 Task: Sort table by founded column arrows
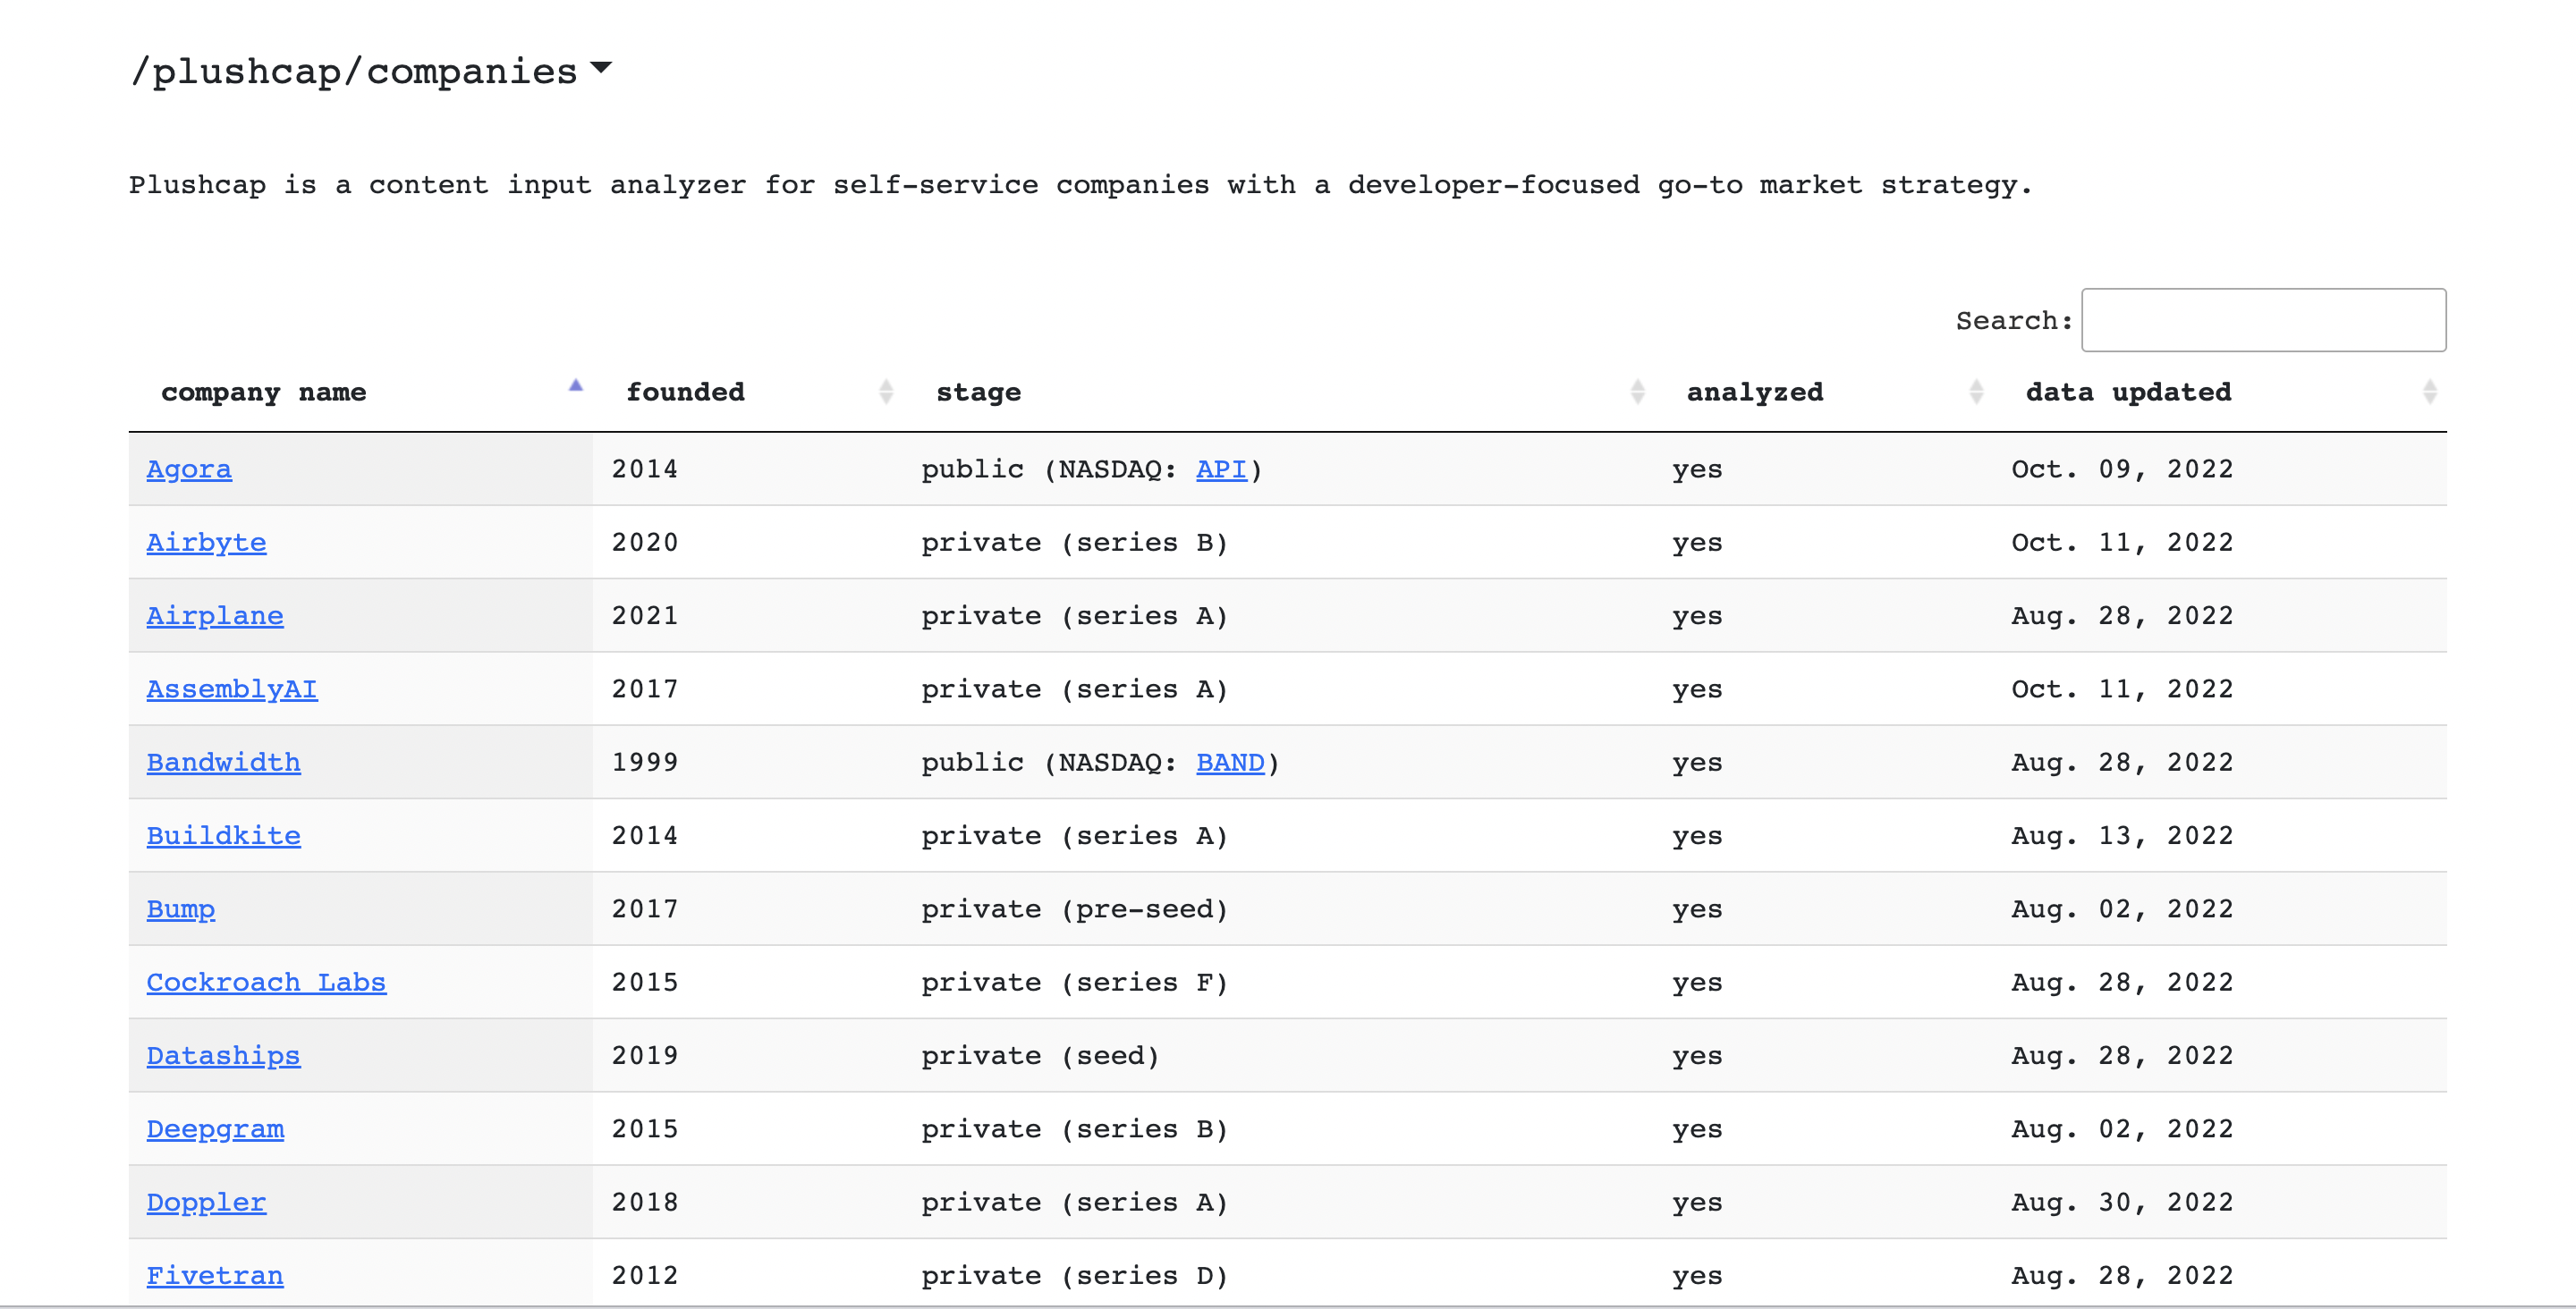(x=885, y=392)
